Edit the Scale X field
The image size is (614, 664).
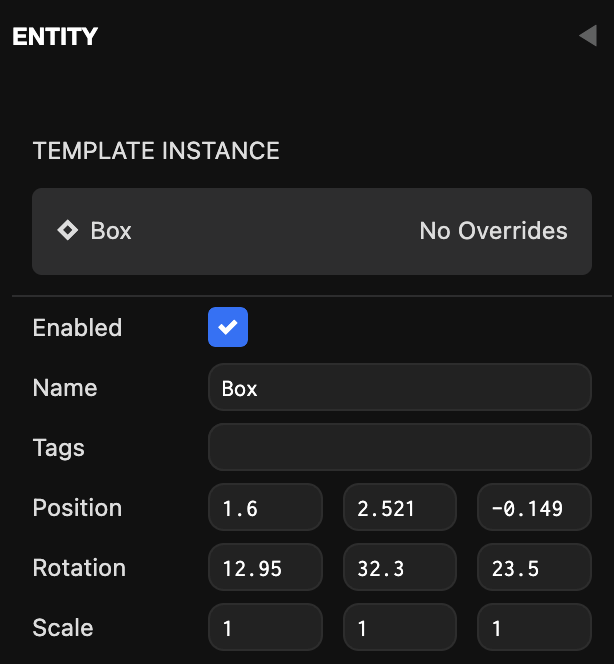click(x=265, y=628)
